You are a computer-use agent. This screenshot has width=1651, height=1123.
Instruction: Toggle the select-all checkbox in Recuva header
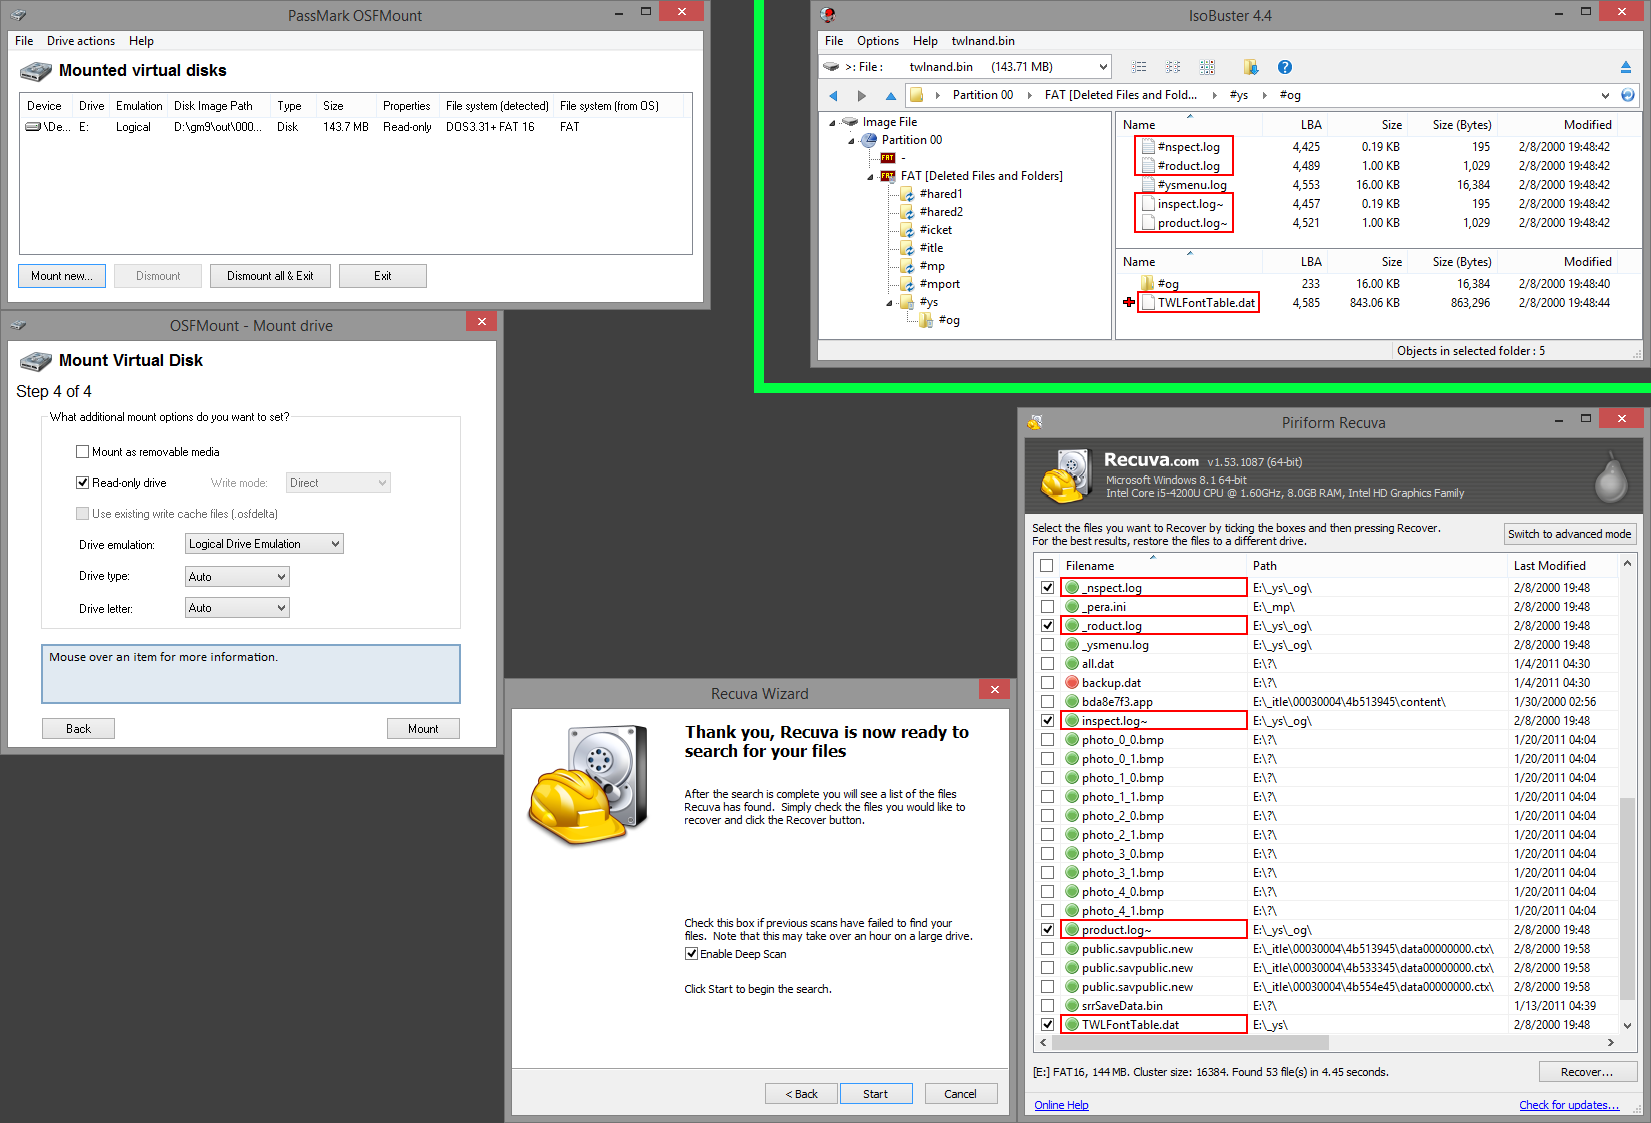click(1047, 566)
